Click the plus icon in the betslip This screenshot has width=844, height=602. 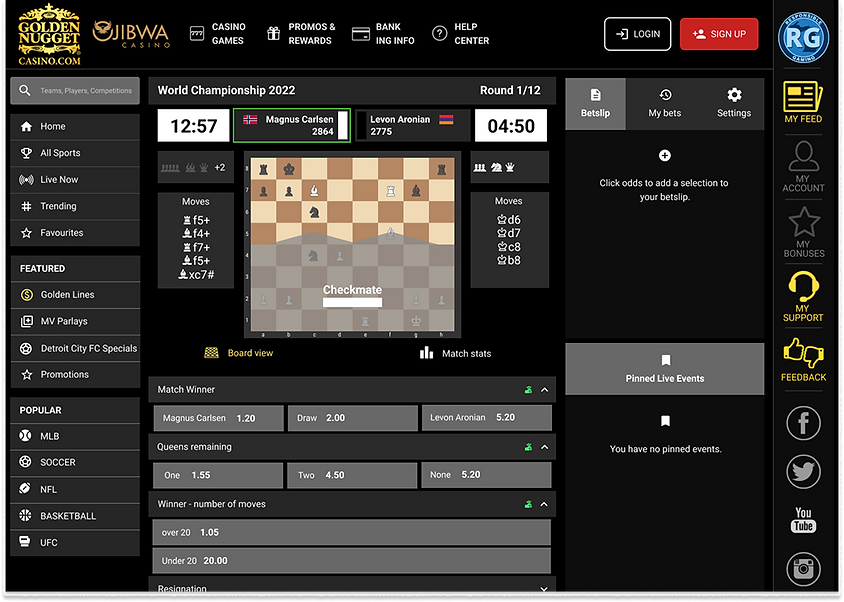(665, 156)
